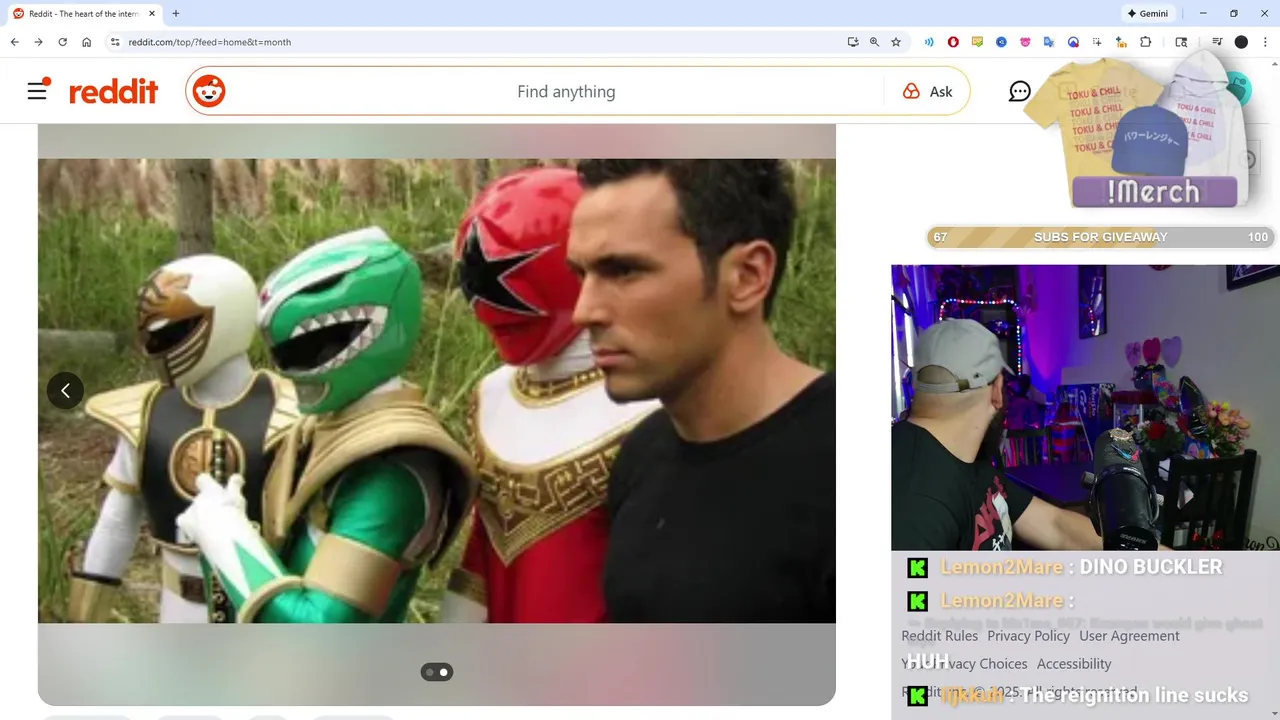Screen dimensions: 1280x720
Task: Click chat message The reignition line sucks
Action: (x=1134, y=695)
